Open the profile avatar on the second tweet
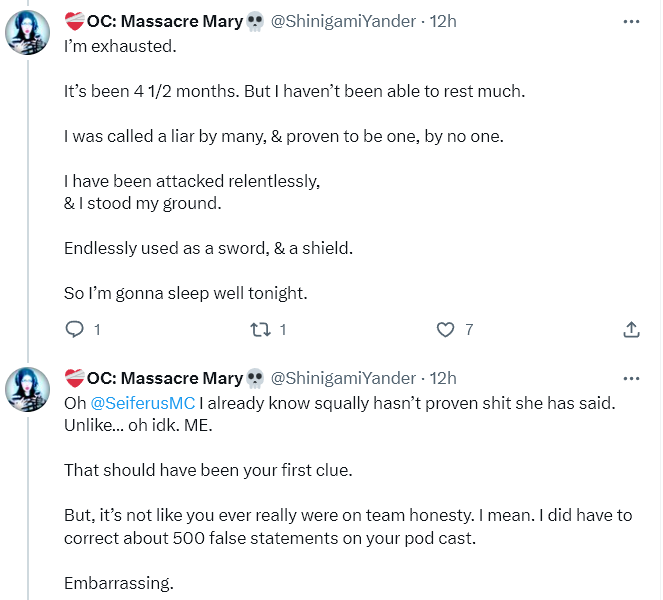This screenshot has width=663, height=600. coord(30,391)
